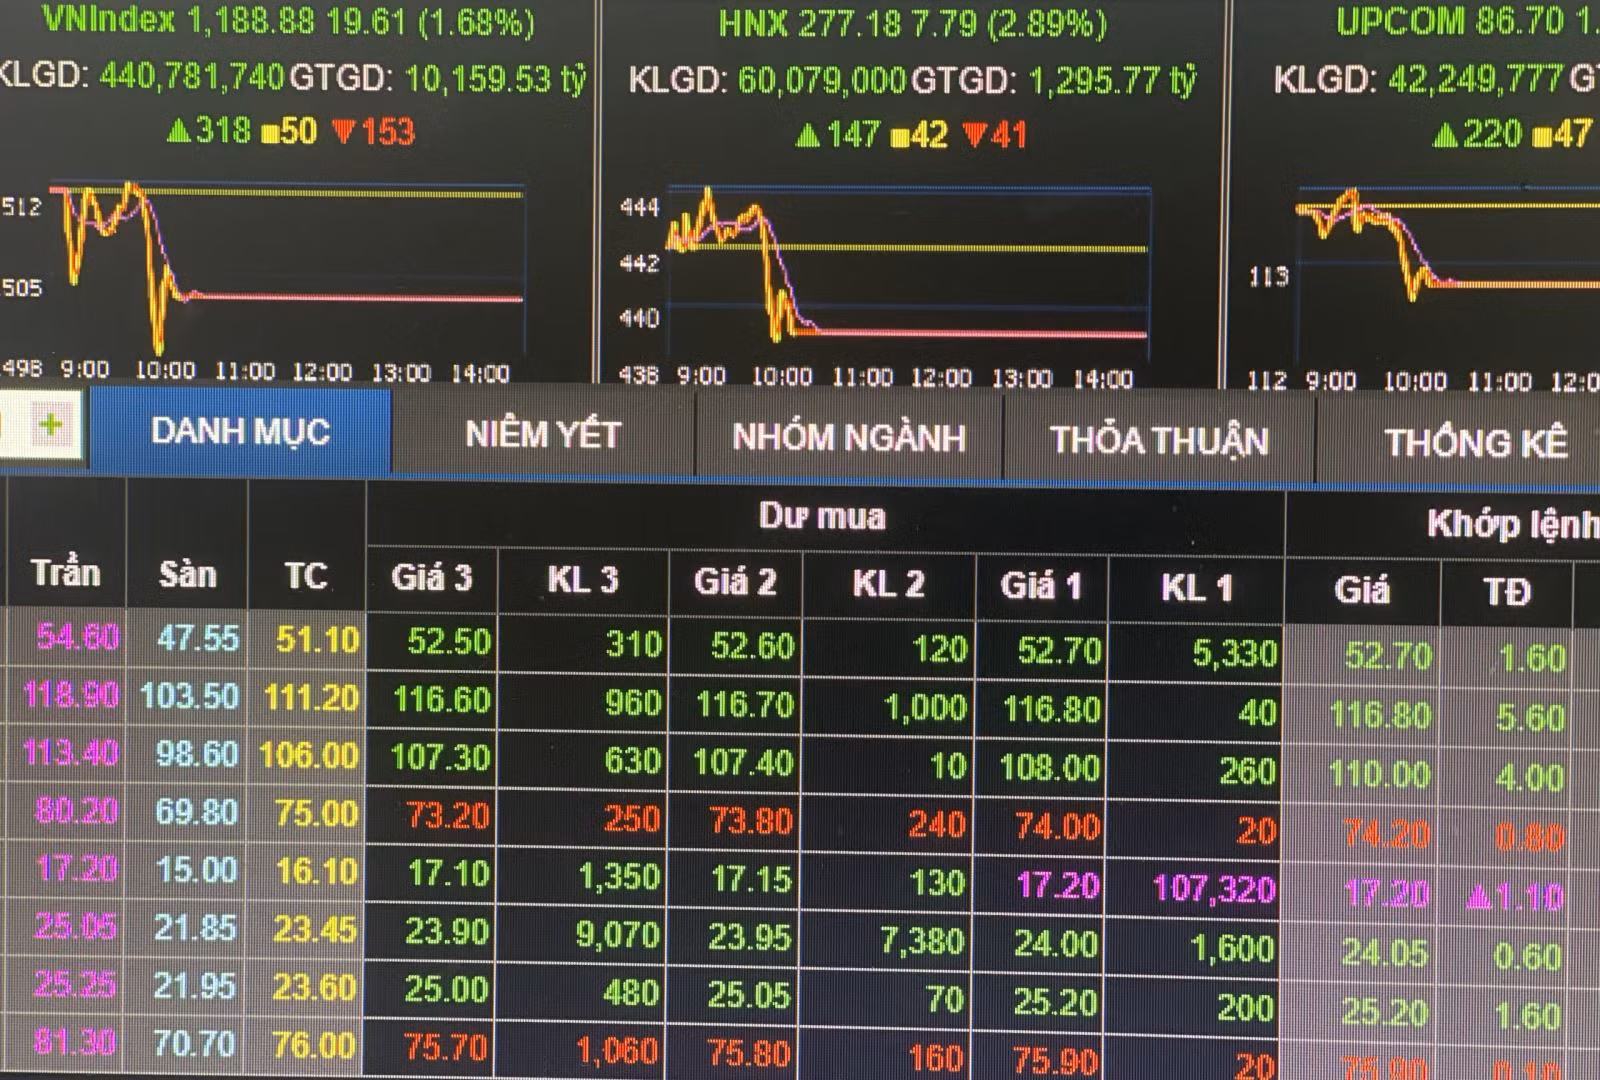The image size is (1600, 1080).
Task: Click the matched price 24.05
Action: click(1385, 952)
